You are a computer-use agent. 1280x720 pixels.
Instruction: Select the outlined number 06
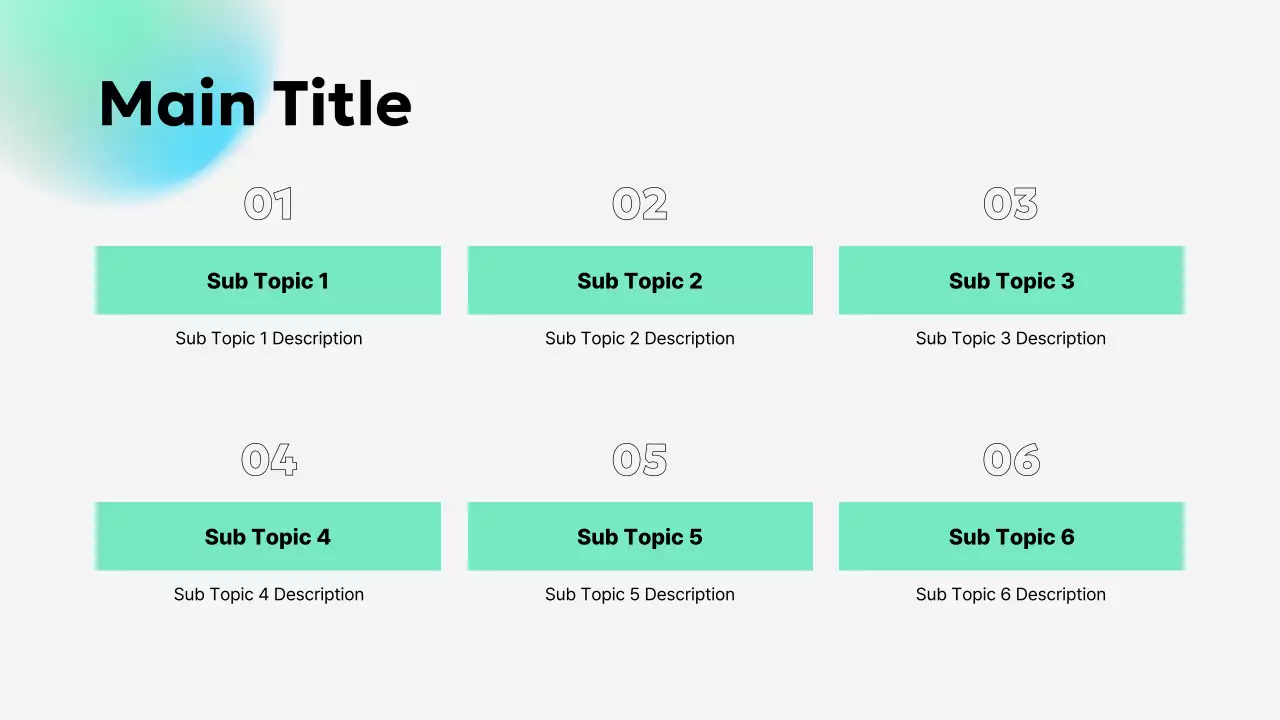(1011, 460)
